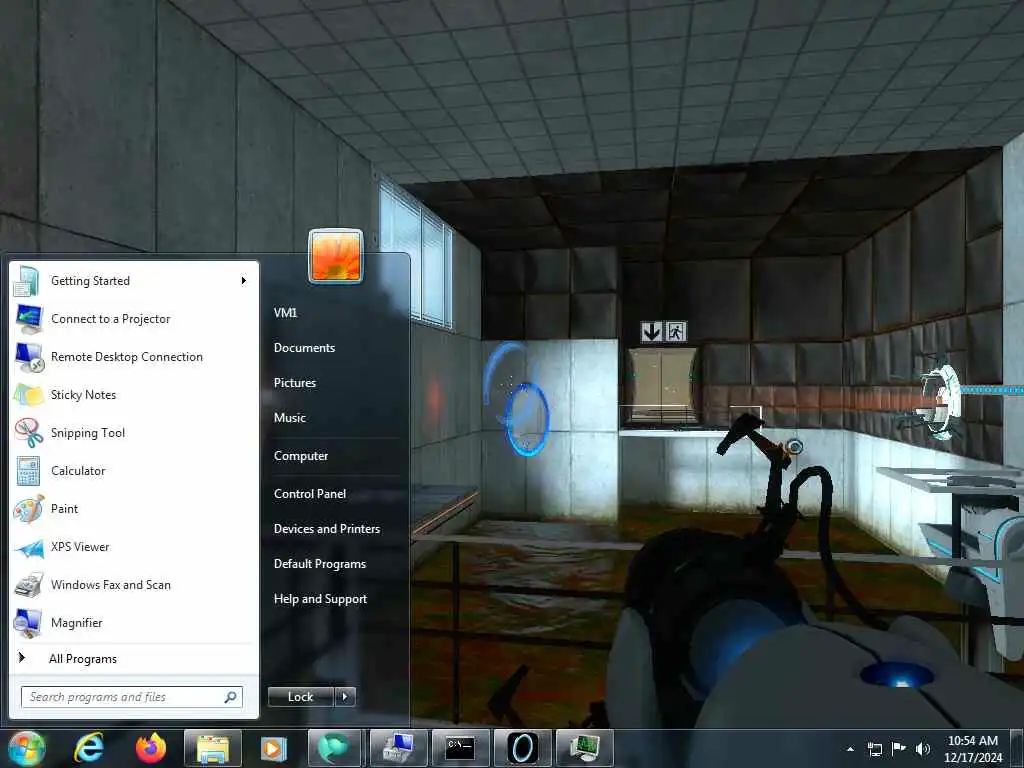Switch to the green-screen monitor taskbar app
This screenshot has width=1024, height=768.
pos(584,748)
